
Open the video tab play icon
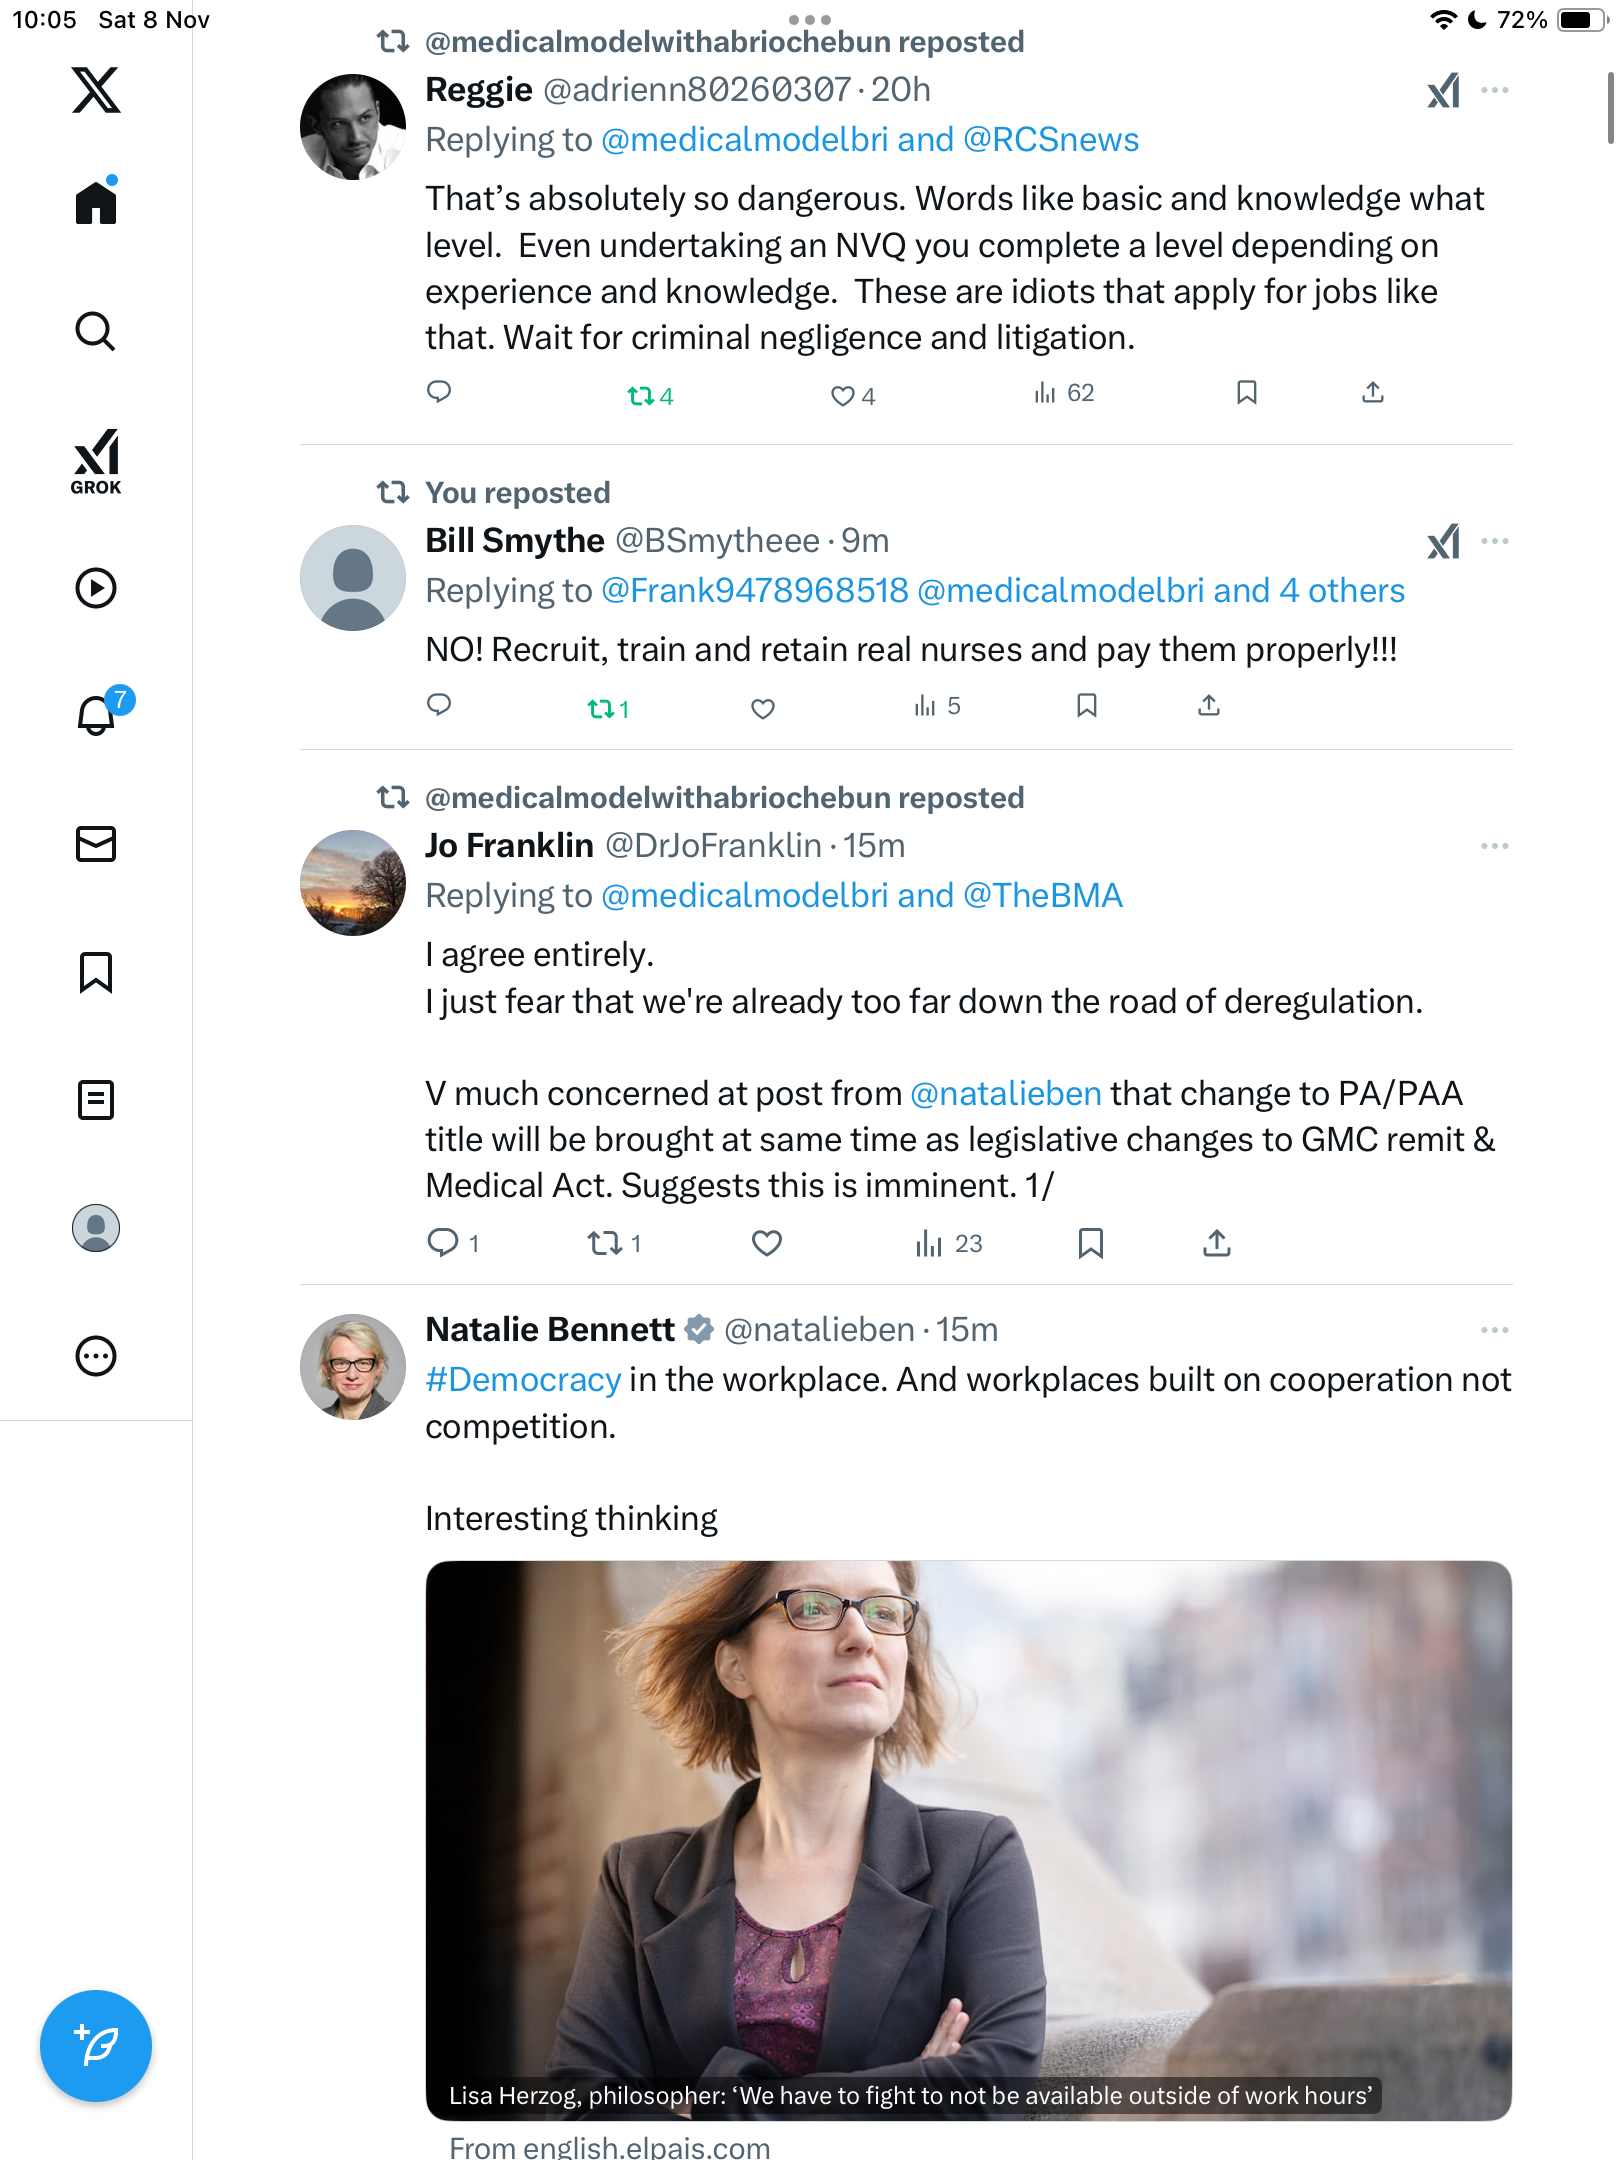[96, 588]
